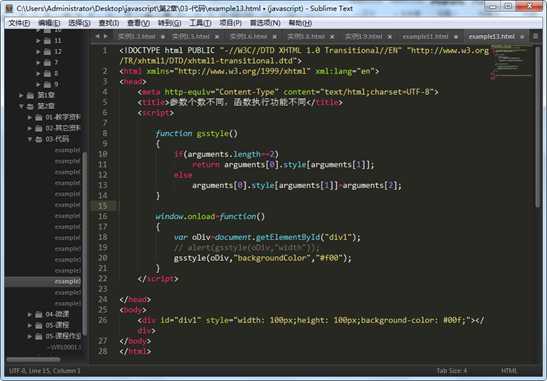Switch to the 实例1.6.html tab
The height and width of the screenshot is (381, 547).
coord(253,37)
